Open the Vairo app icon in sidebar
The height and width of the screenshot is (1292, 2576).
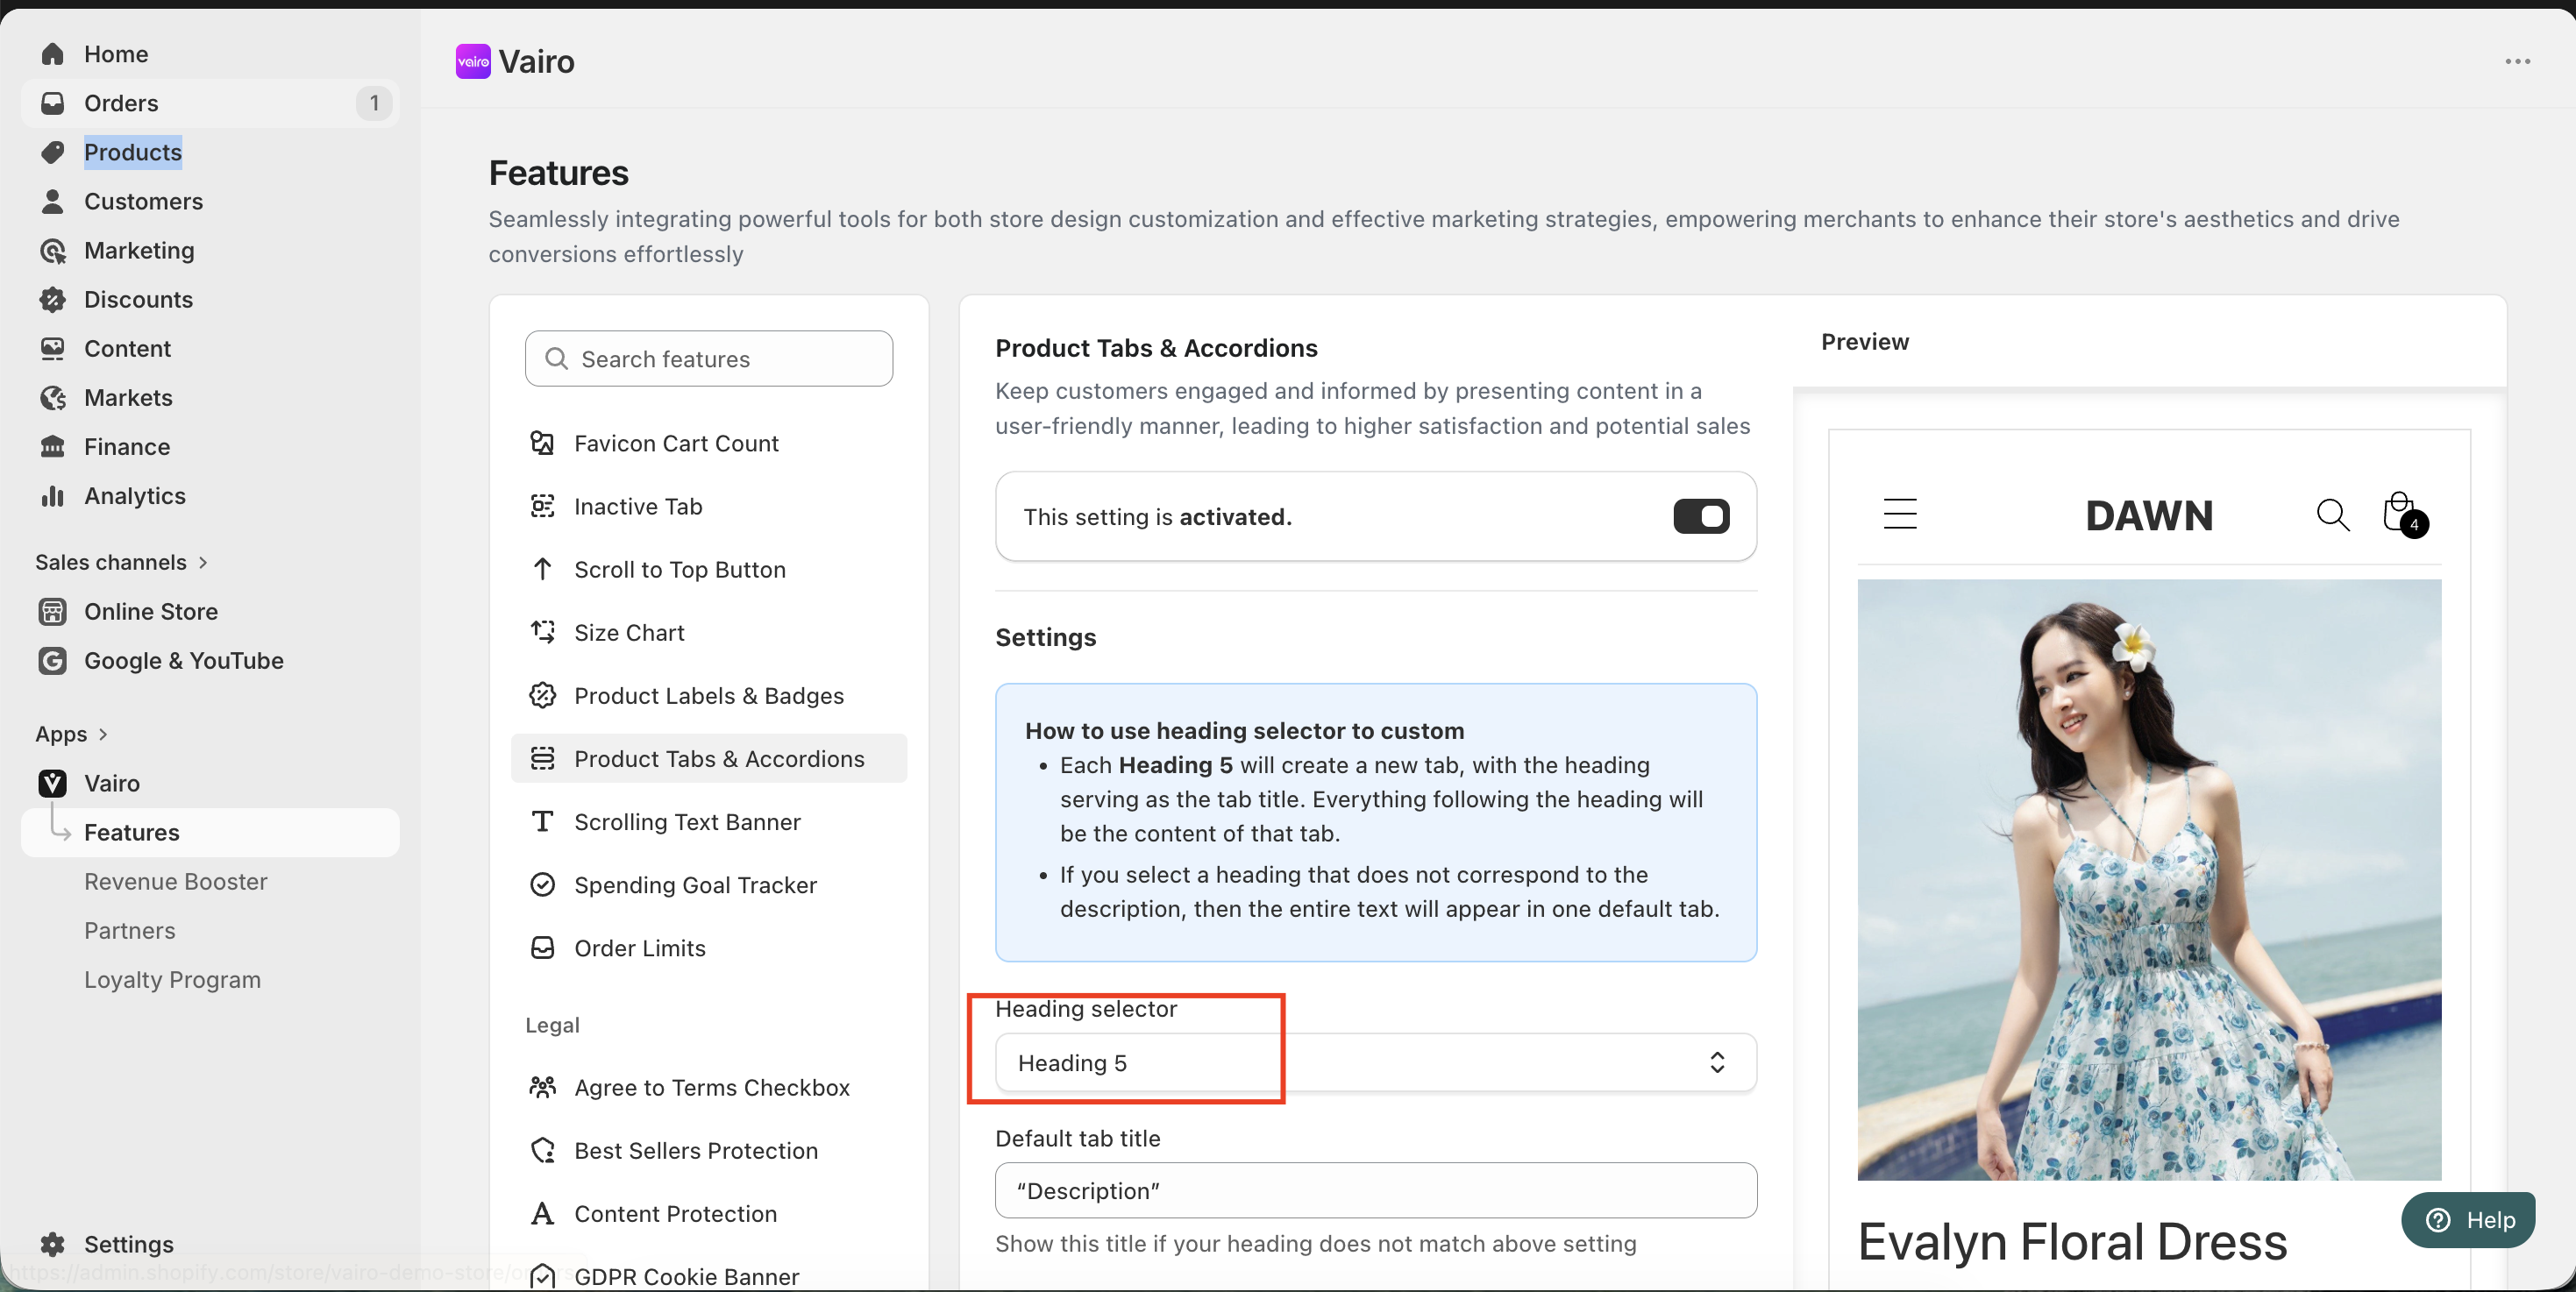click(x=52, y=783)
